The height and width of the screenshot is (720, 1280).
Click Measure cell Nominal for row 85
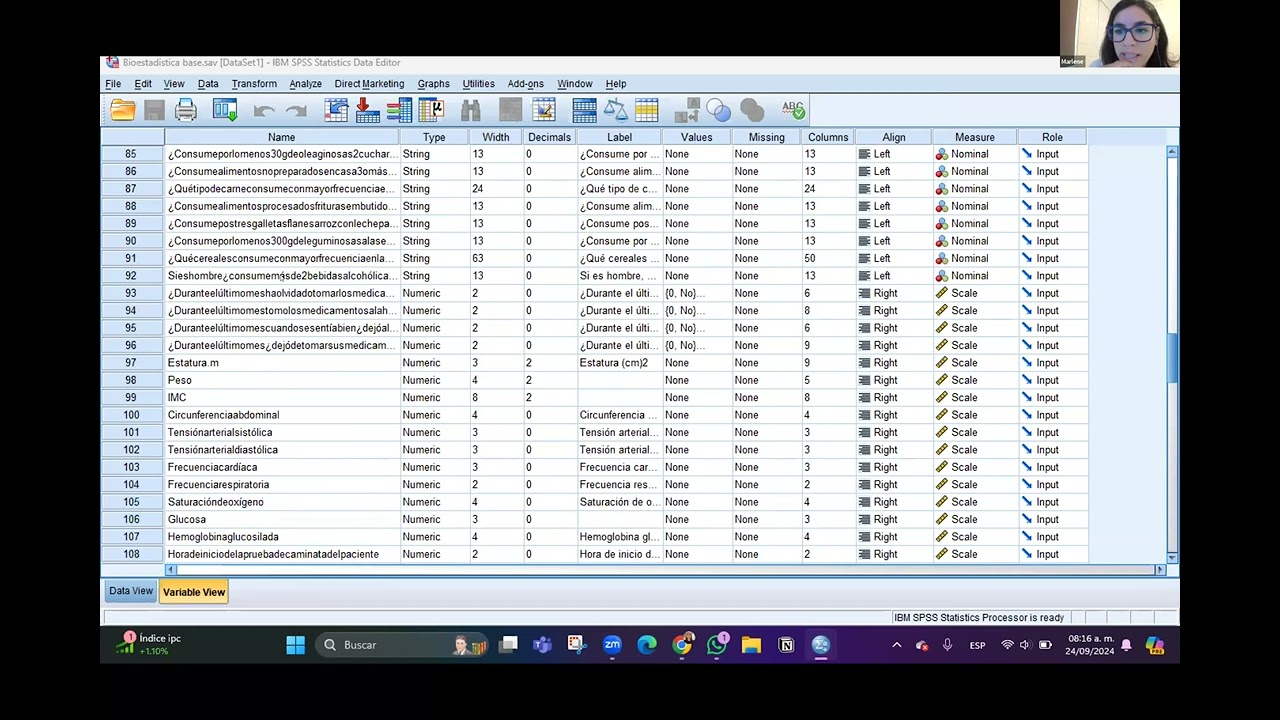(974, 154)
